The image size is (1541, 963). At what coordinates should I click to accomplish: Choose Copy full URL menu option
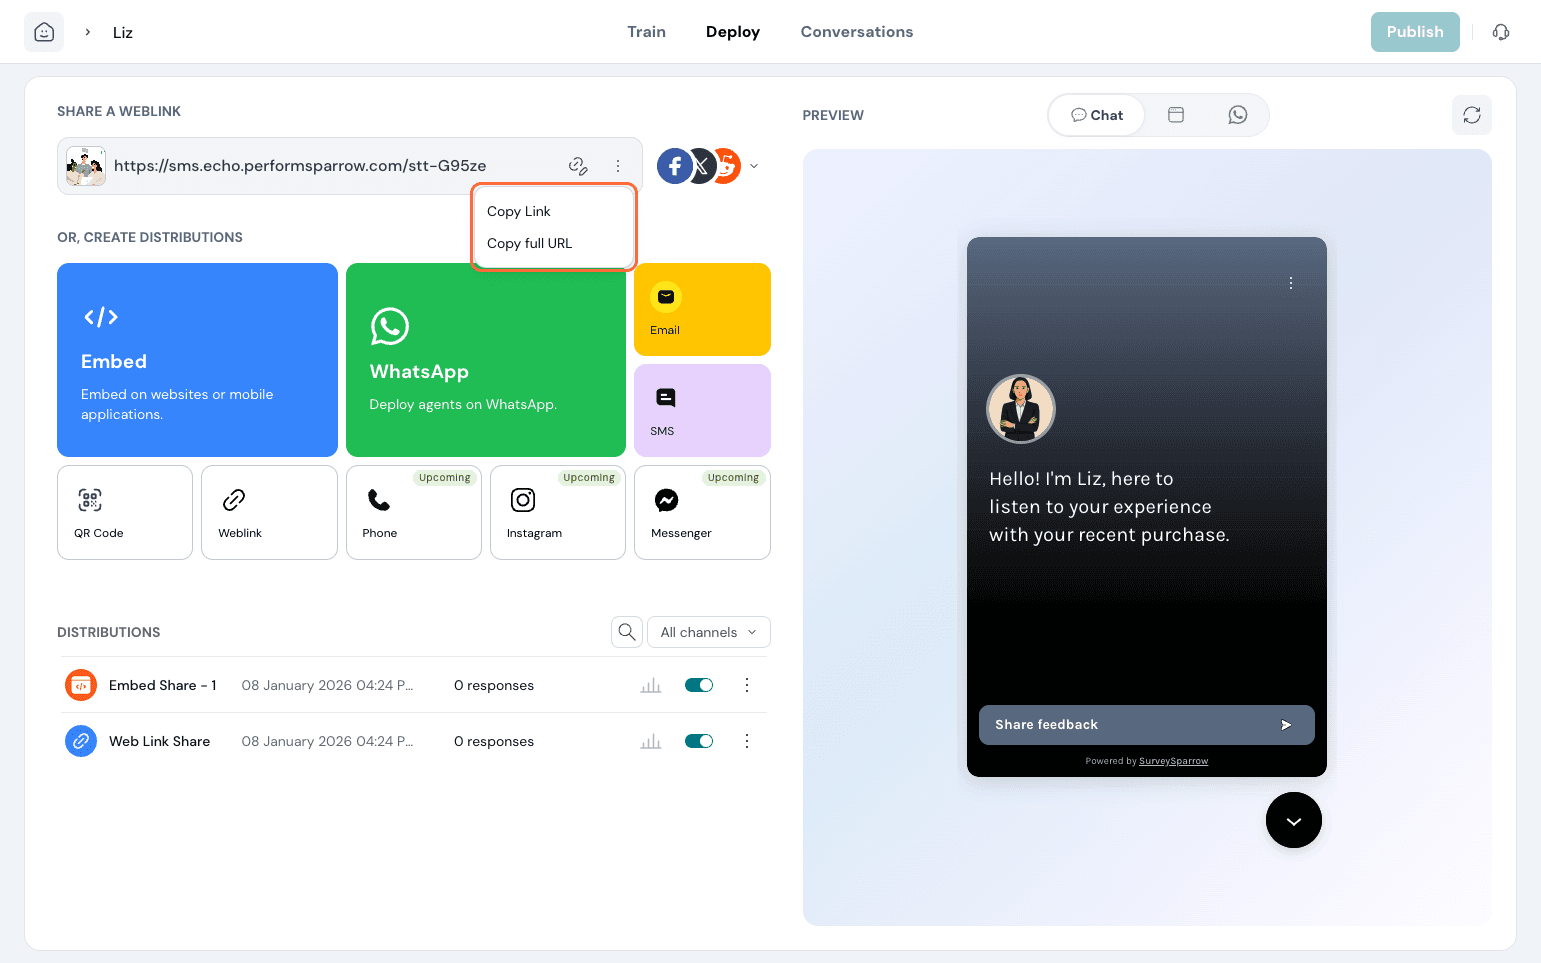click(x=530, y=243)
